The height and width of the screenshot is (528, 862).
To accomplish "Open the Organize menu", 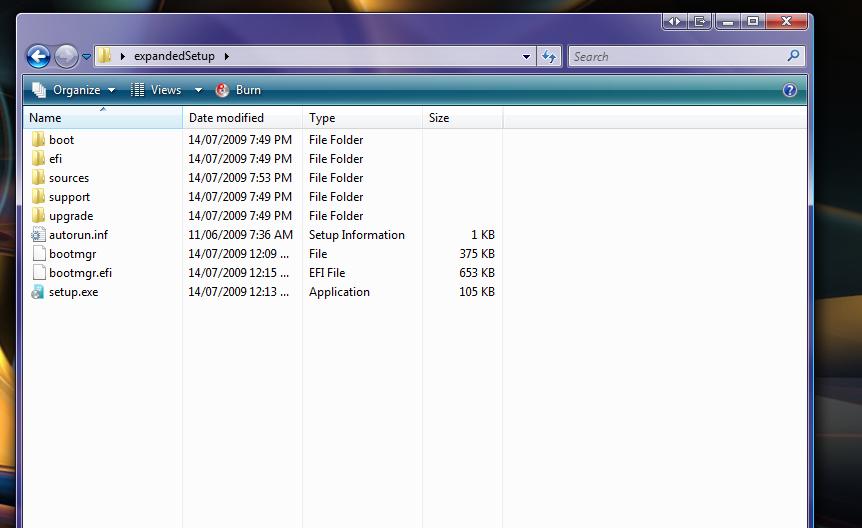I will pos(74,90).
